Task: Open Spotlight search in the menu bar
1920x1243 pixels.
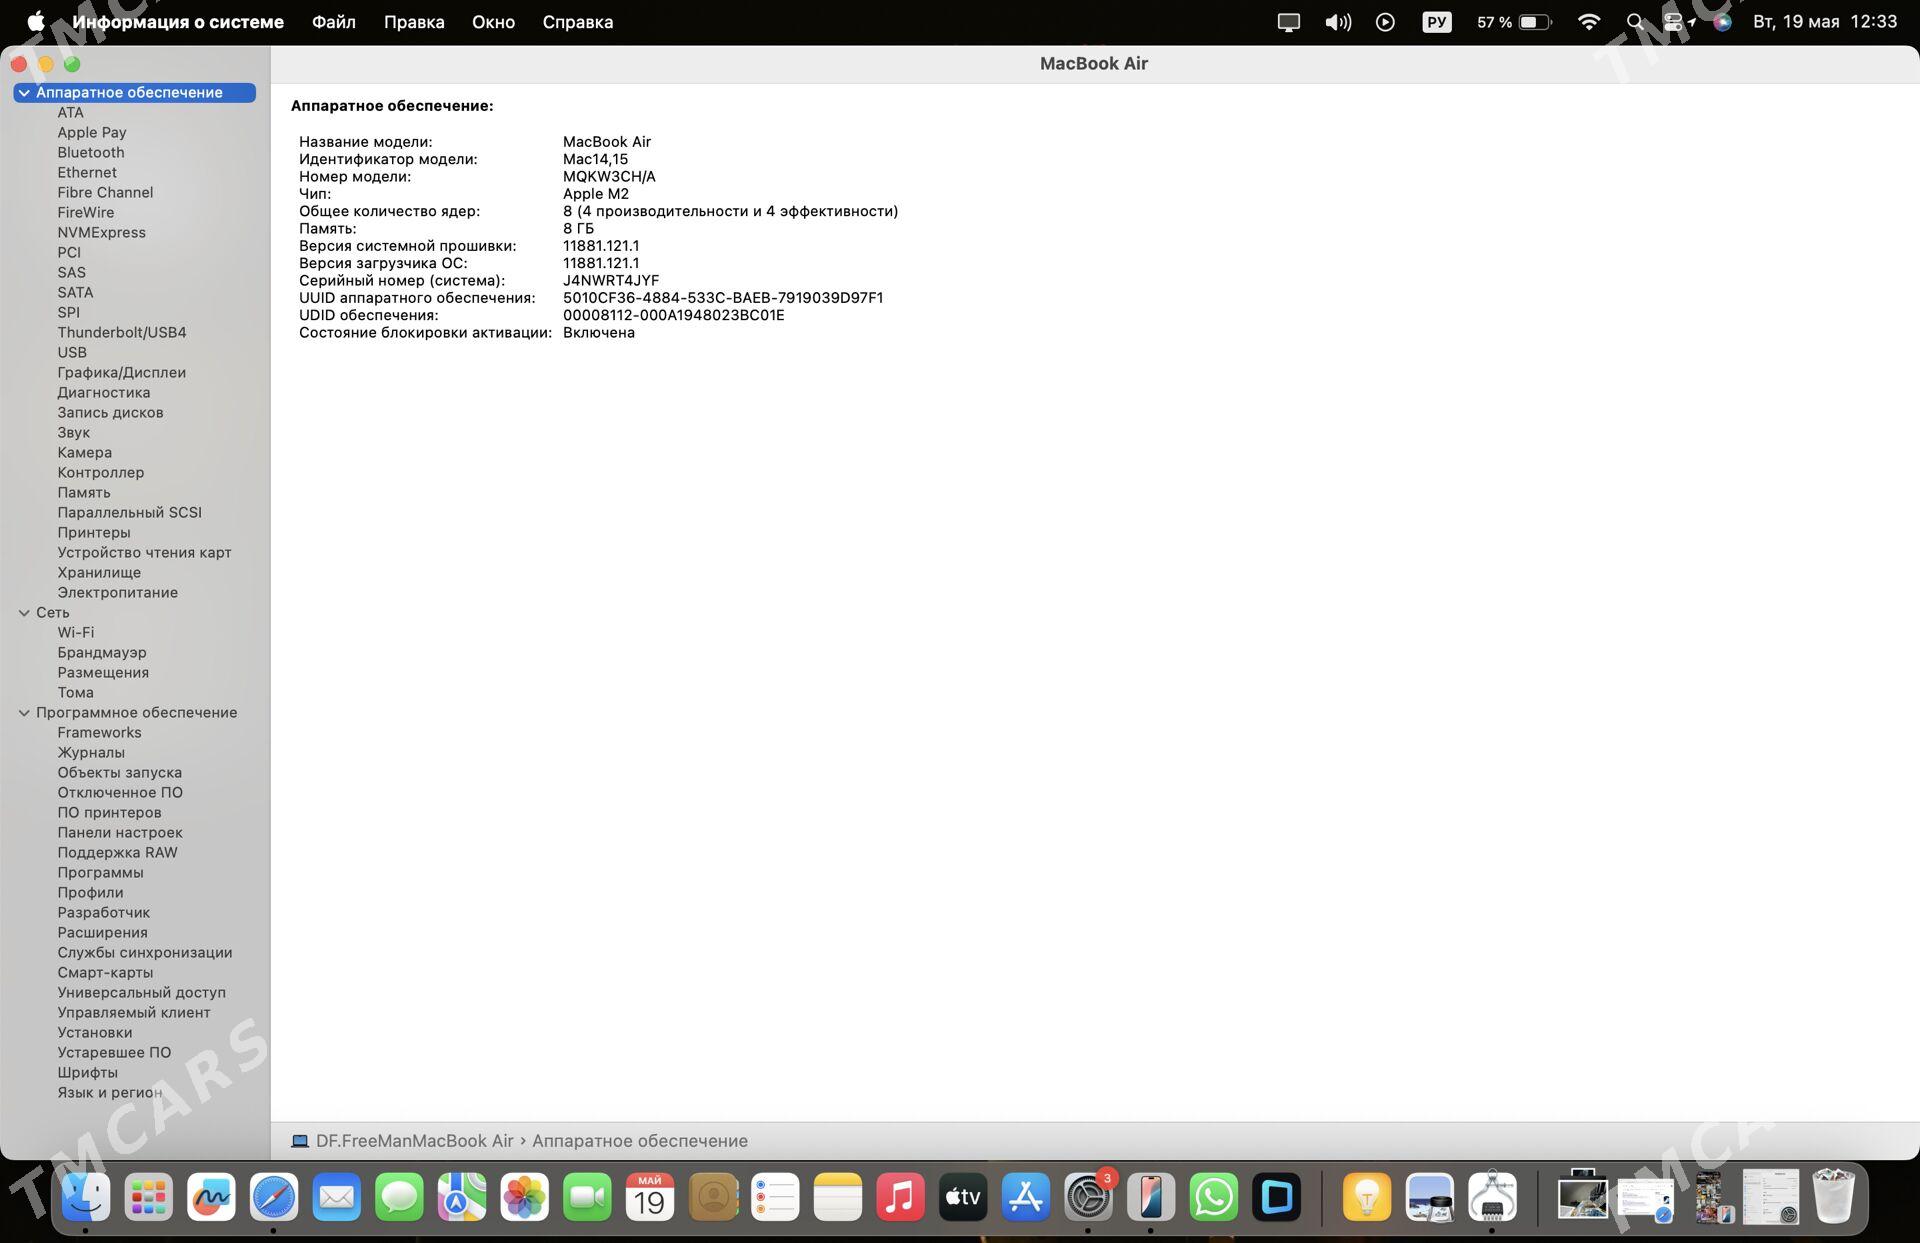Action: [1635, 22]
